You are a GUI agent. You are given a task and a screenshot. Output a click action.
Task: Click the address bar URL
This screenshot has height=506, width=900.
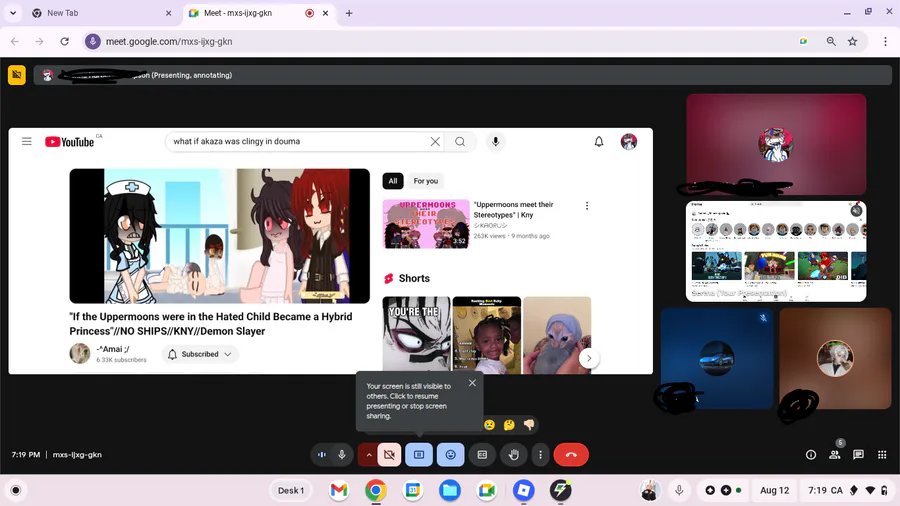click(x=169, y=41)
